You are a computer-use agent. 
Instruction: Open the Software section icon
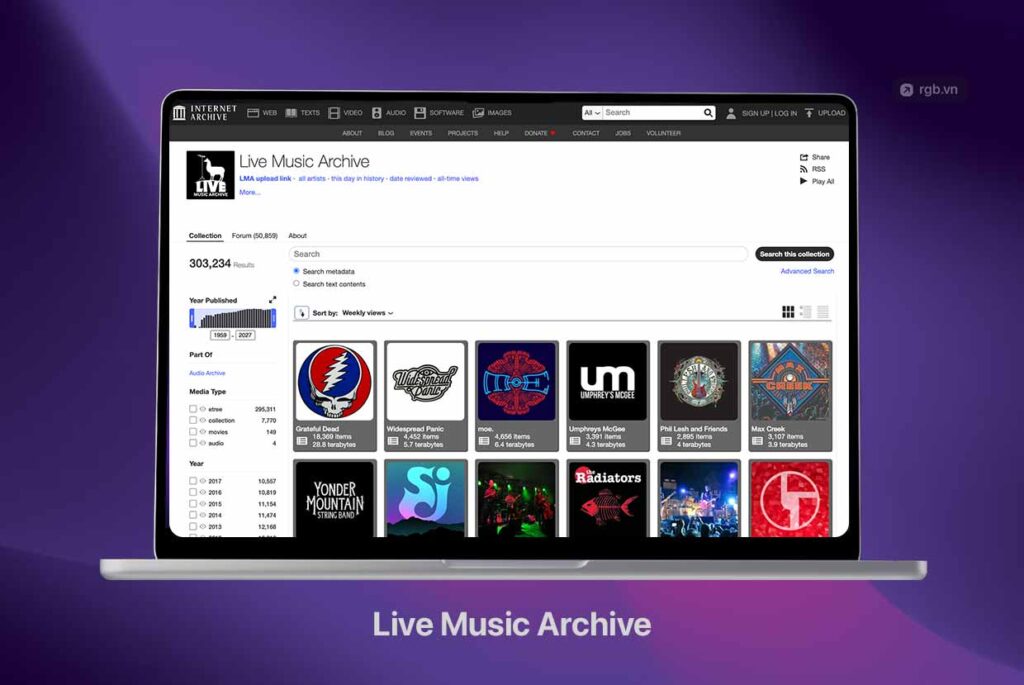[420, 113]
